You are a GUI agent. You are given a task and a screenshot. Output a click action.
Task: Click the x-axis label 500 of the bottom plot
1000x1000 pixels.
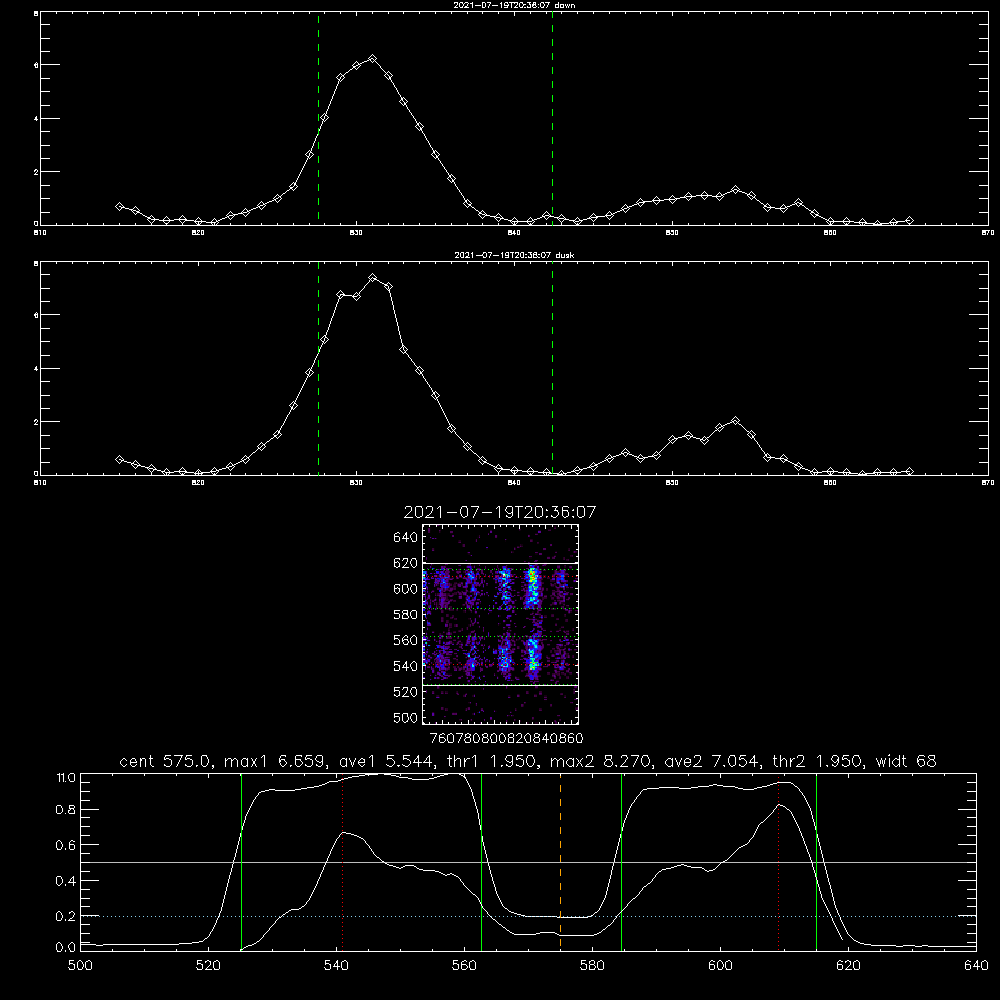click(80, 966)
